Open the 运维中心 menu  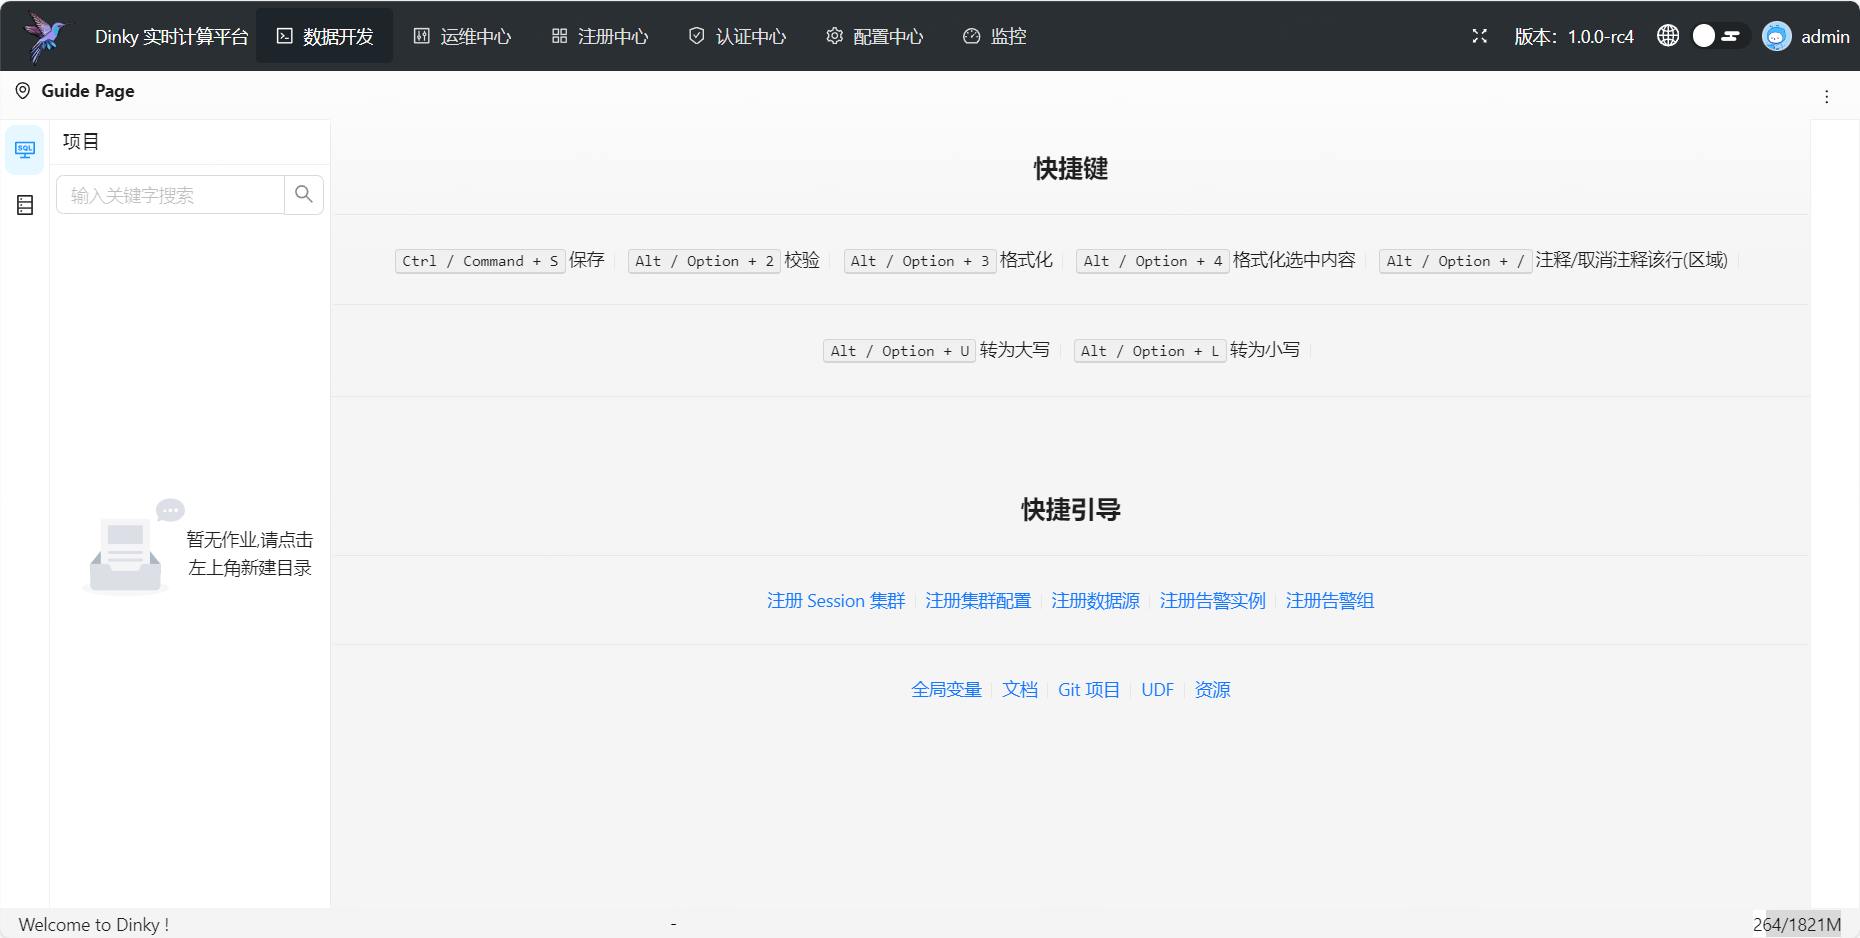click(462, 36)
